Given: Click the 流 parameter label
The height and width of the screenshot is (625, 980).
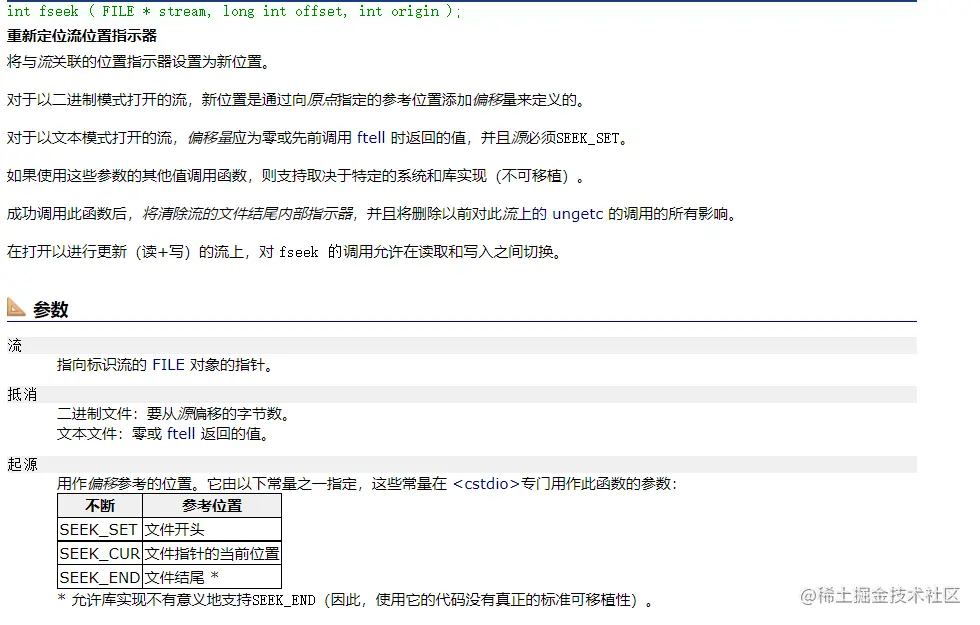Looking at the screenshot, I should [14, 344].
